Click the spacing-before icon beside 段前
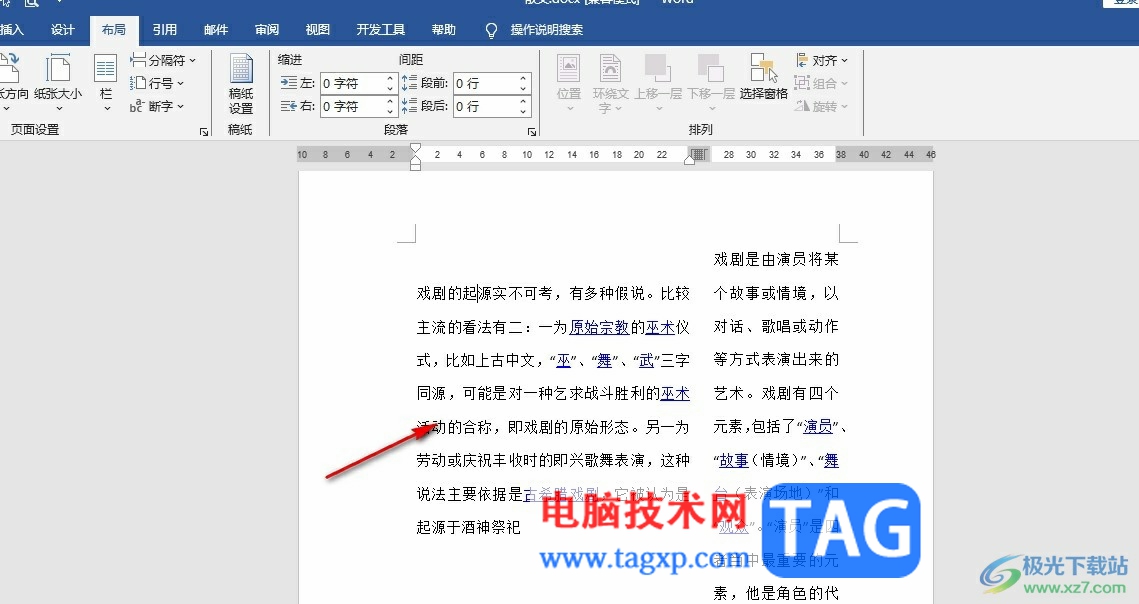 (x=410, y=83)
